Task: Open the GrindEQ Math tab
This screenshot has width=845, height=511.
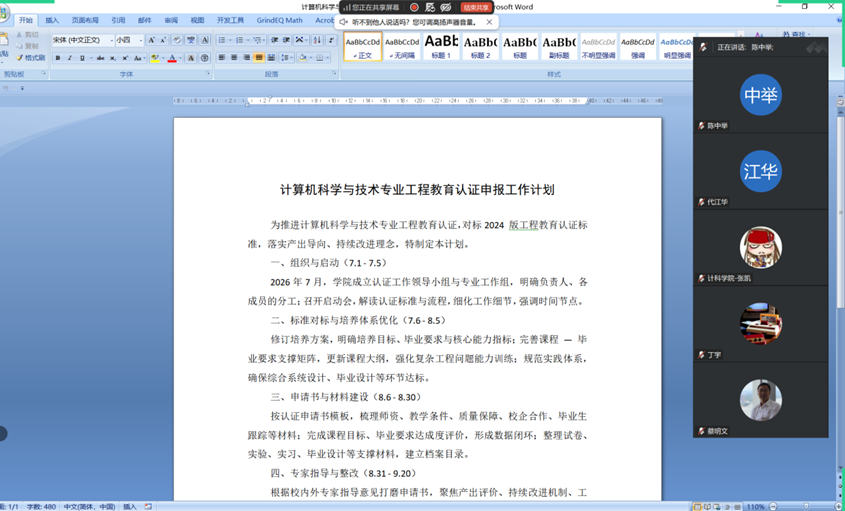Action: point(280,20)
